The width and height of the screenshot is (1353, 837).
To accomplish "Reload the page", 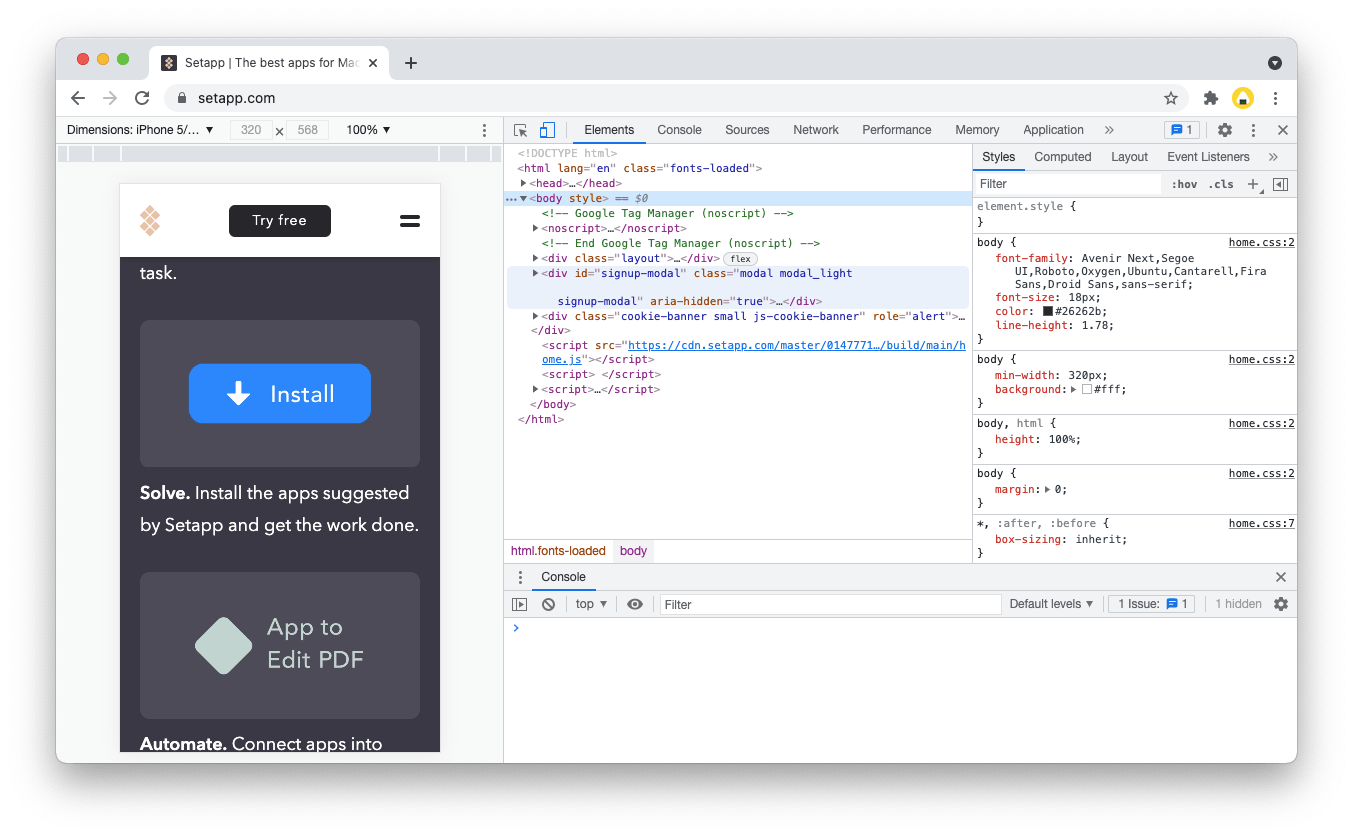I will (x=142, y=98).
